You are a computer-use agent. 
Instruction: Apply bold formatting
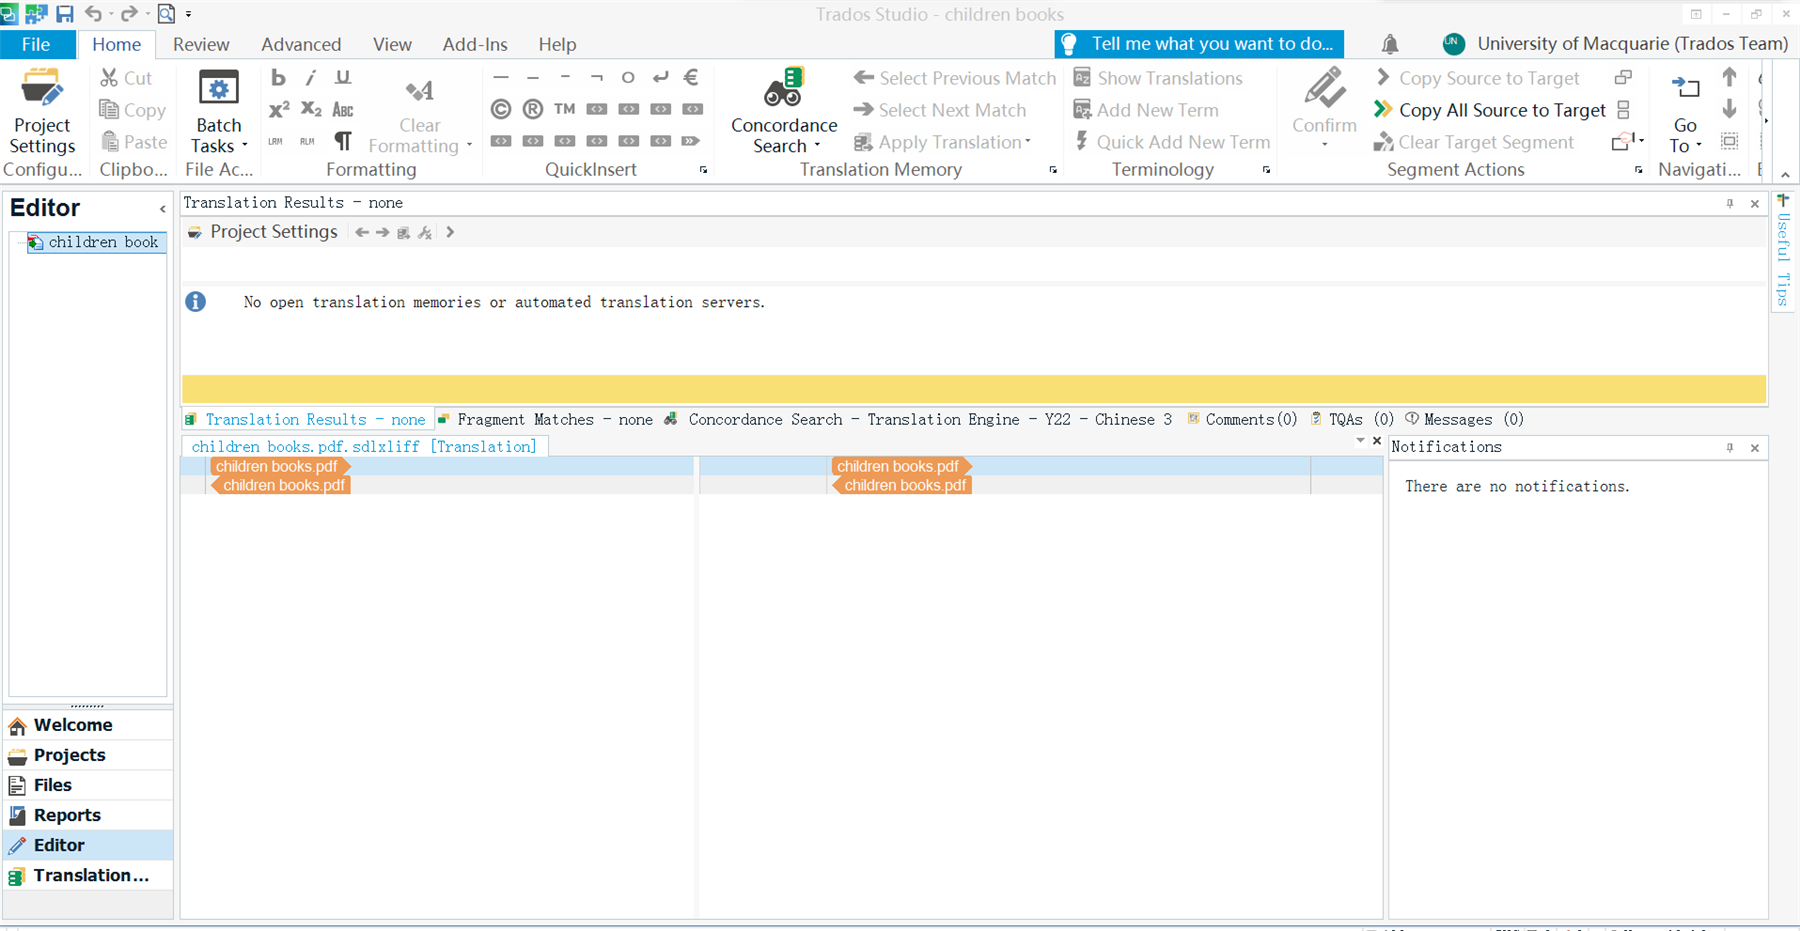tap(278, 78)
